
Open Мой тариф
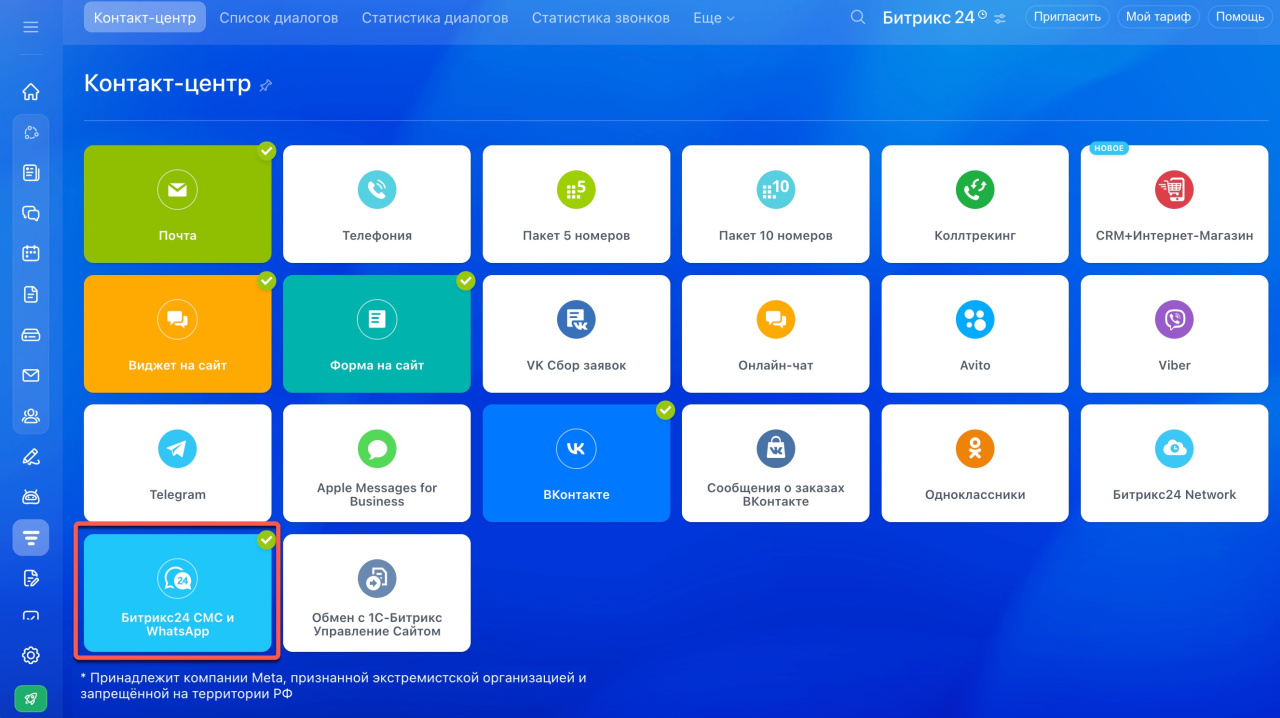tap(1158, 17)
